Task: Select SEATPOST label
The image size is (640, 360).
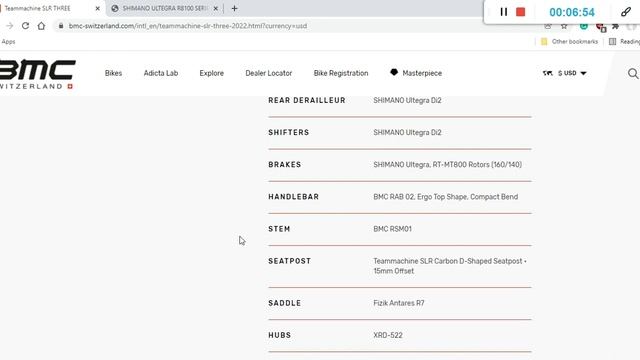Action: [x=289, y=261]
